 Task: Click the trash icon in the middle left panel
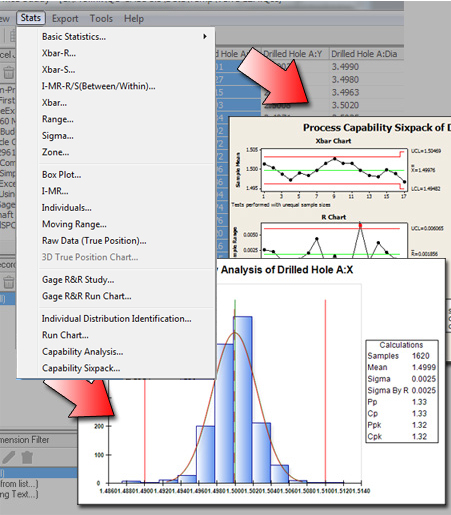[8, 282]
